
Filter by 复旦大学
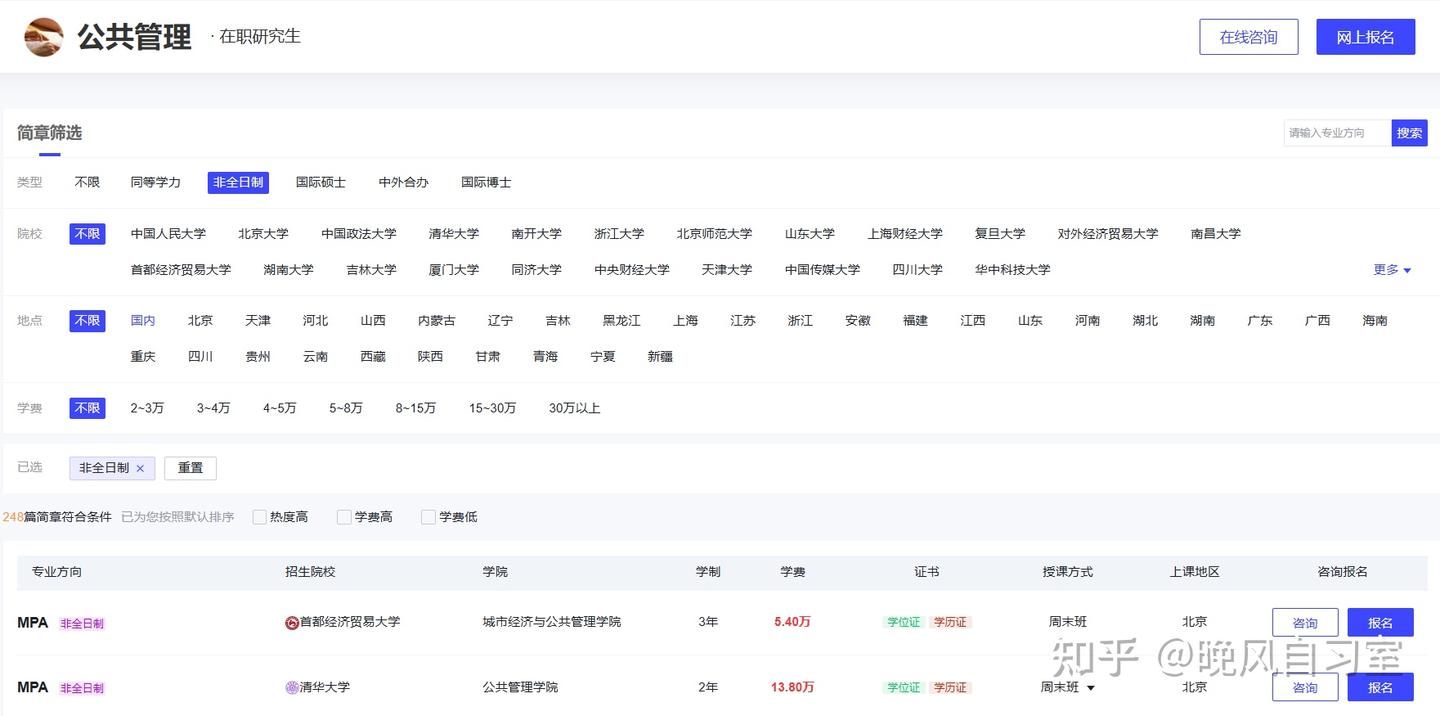(x=1000, y=234)
